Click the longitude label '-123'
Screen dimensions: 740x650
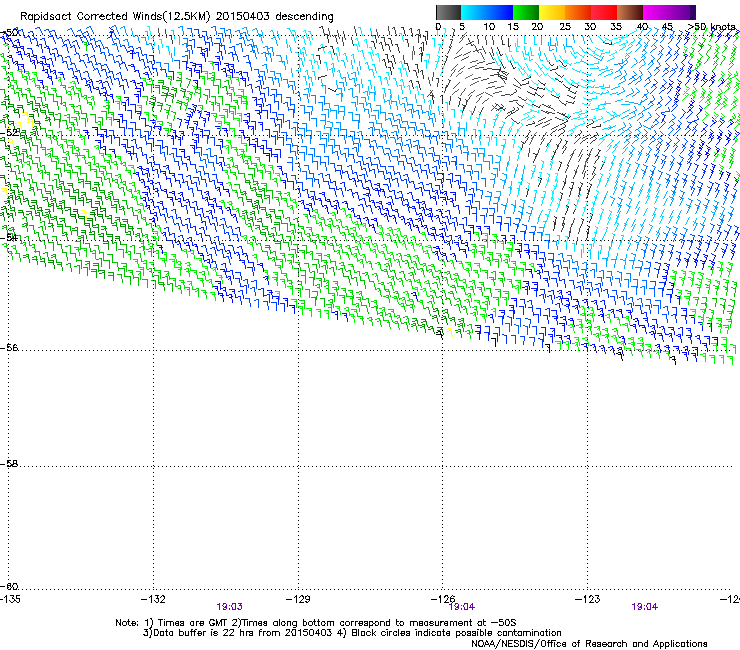(588, 599)
